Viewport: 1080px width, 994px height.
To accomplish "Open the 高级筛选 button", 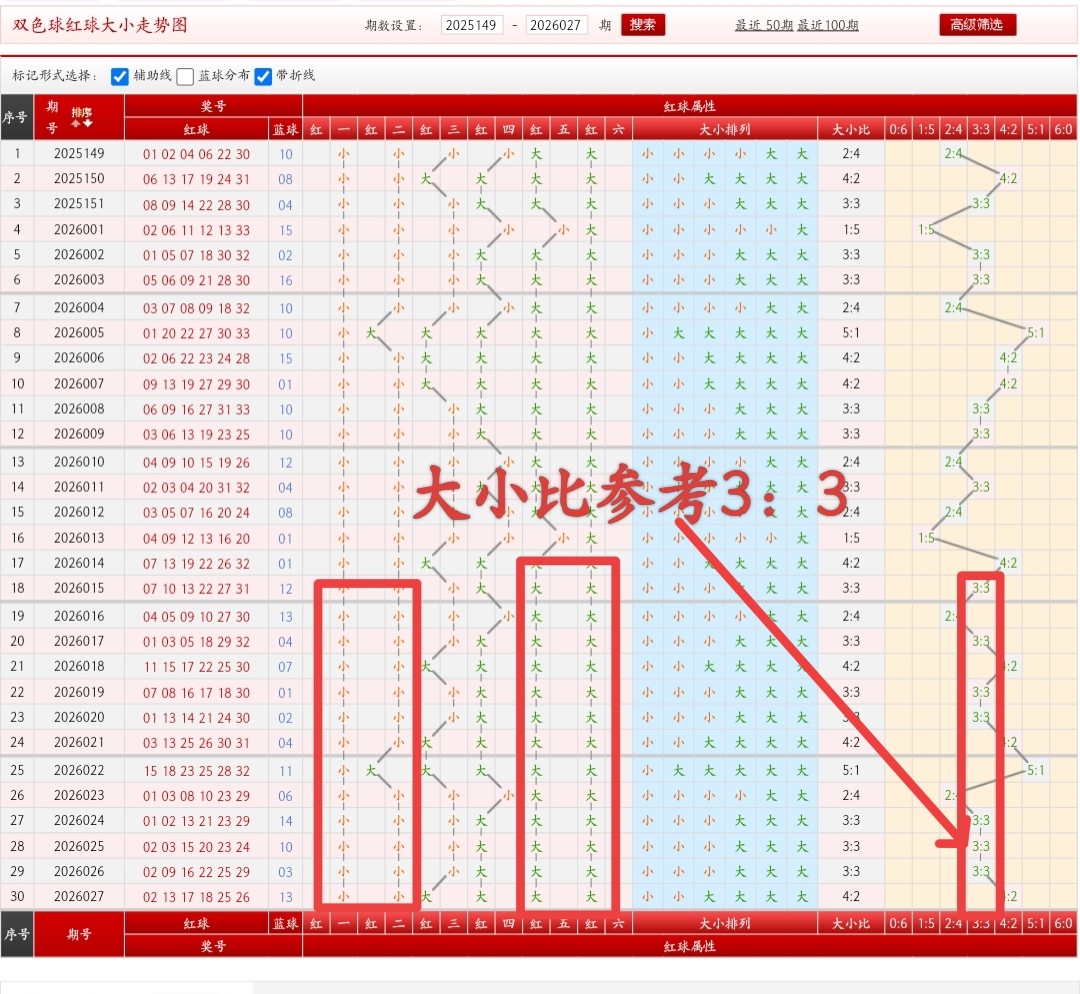I will pos(977,25).
